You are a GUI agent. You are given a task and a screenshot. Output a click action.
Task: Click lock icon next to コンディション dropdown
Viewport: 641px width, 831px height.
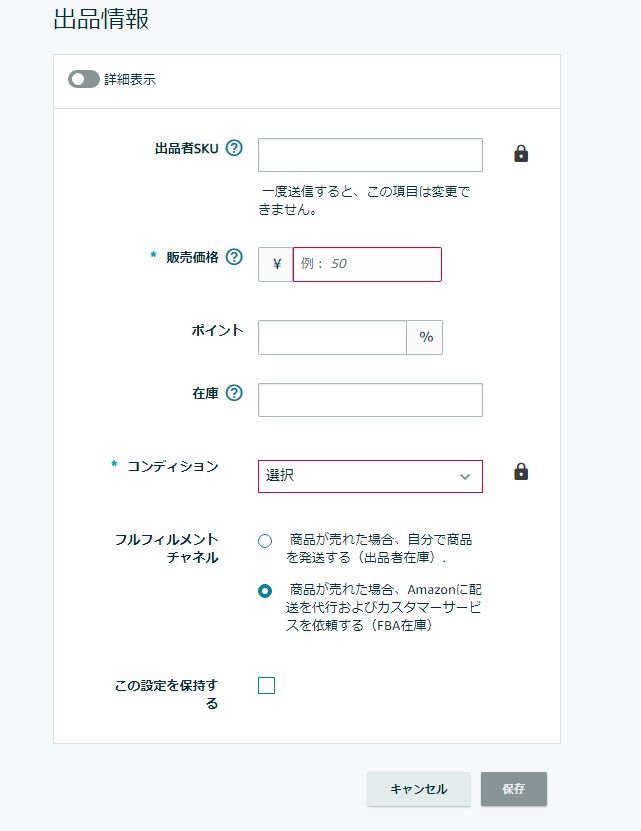pyautogui.click(x=521, y=471)
